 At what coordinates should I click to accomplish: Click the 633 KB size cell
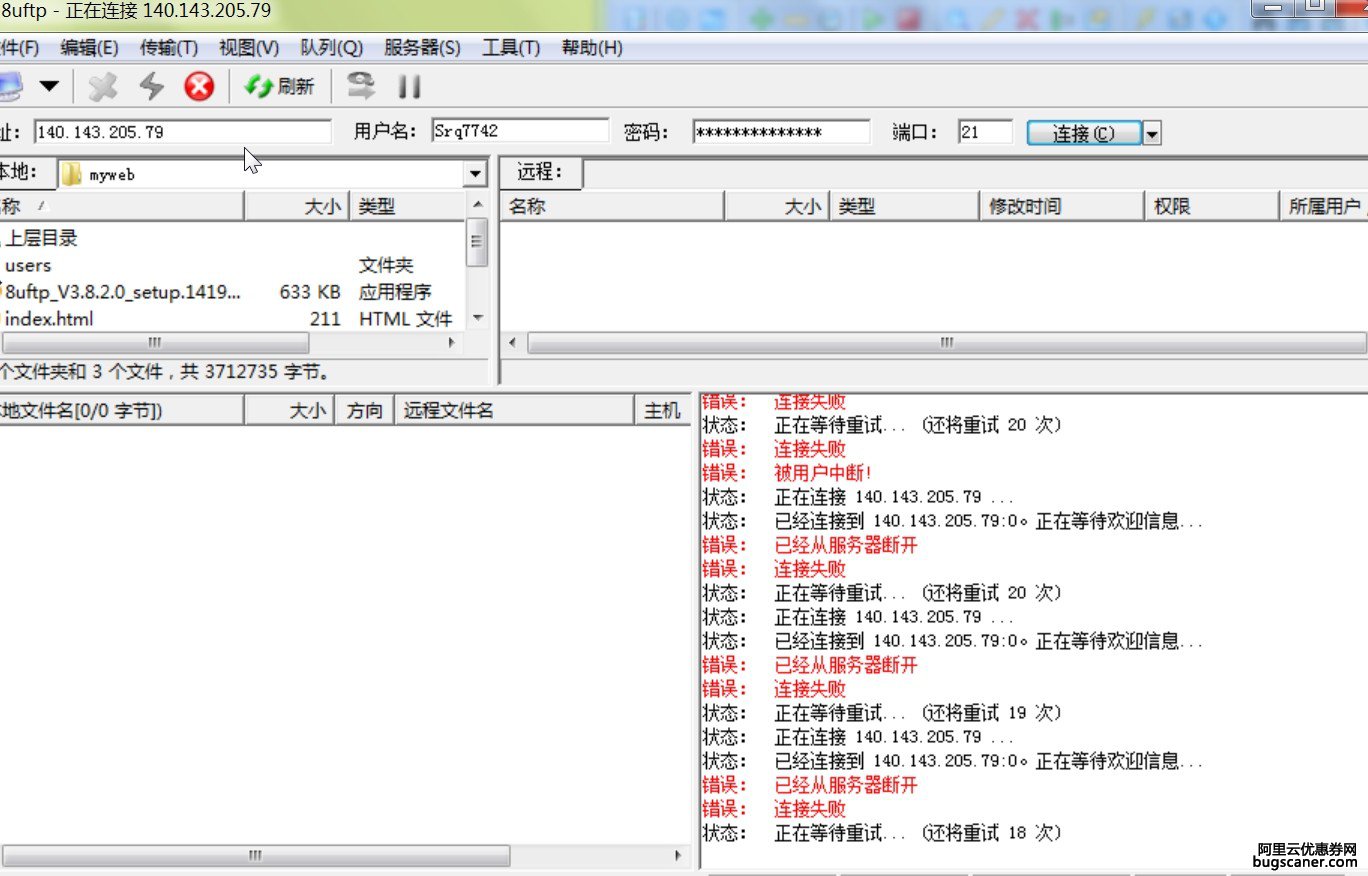pos(310,292)
